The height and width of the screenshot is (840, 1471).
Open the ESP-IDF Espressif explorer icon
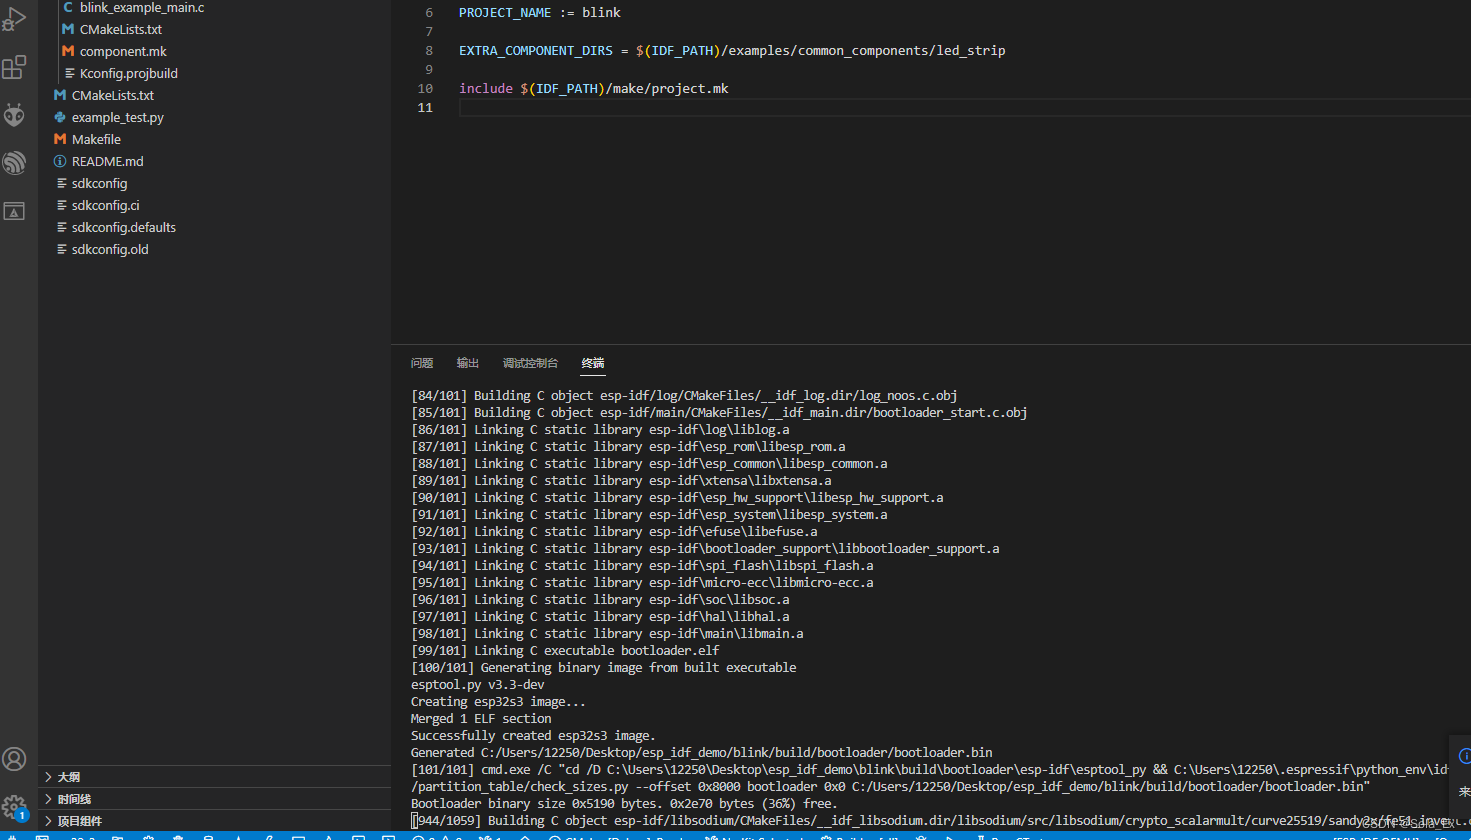14,163
